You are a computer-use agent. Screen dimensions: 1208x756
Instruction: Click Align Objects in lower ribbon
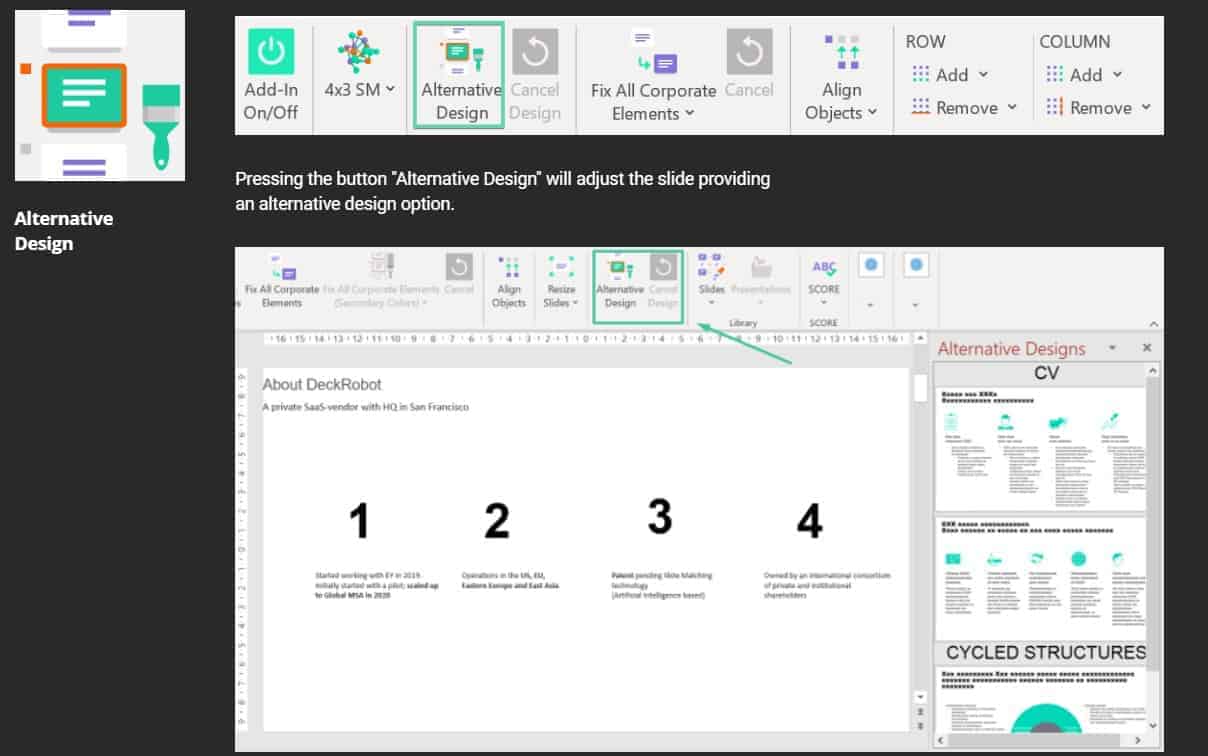click(509, 281)
